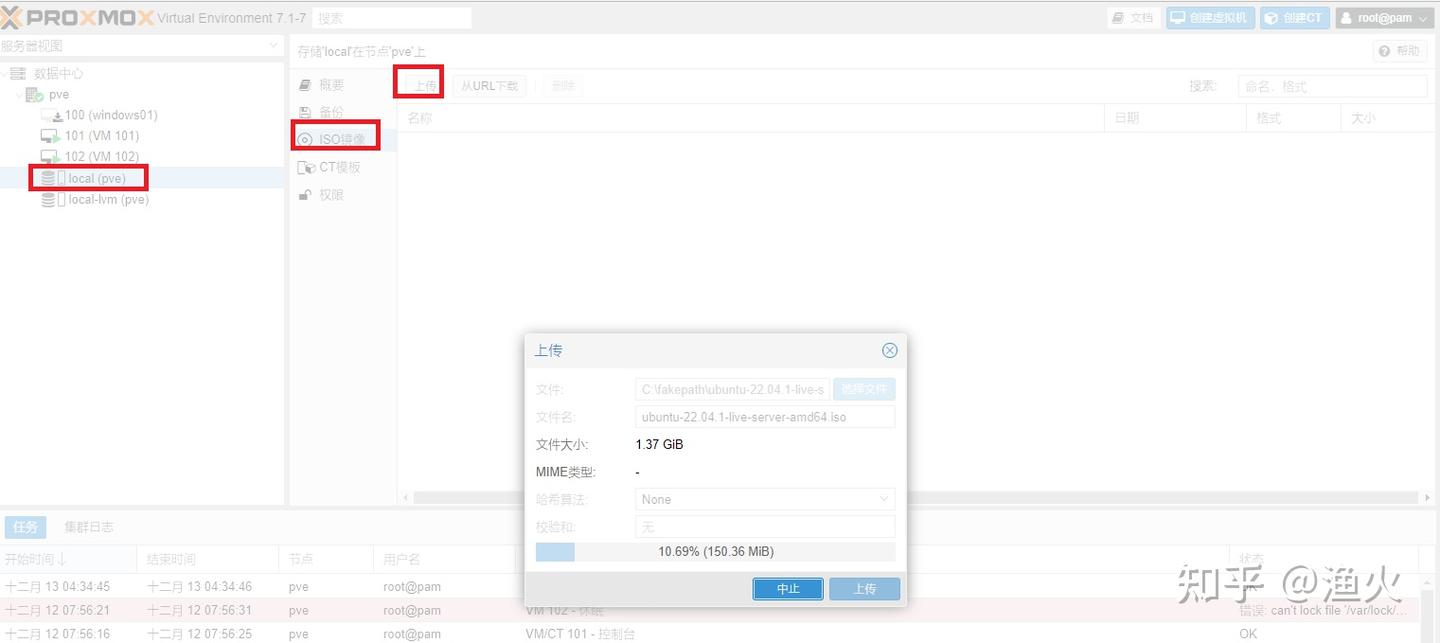Click the upload progress bar
This screenshot has height=643, width=1440.
tap(715, 552)
